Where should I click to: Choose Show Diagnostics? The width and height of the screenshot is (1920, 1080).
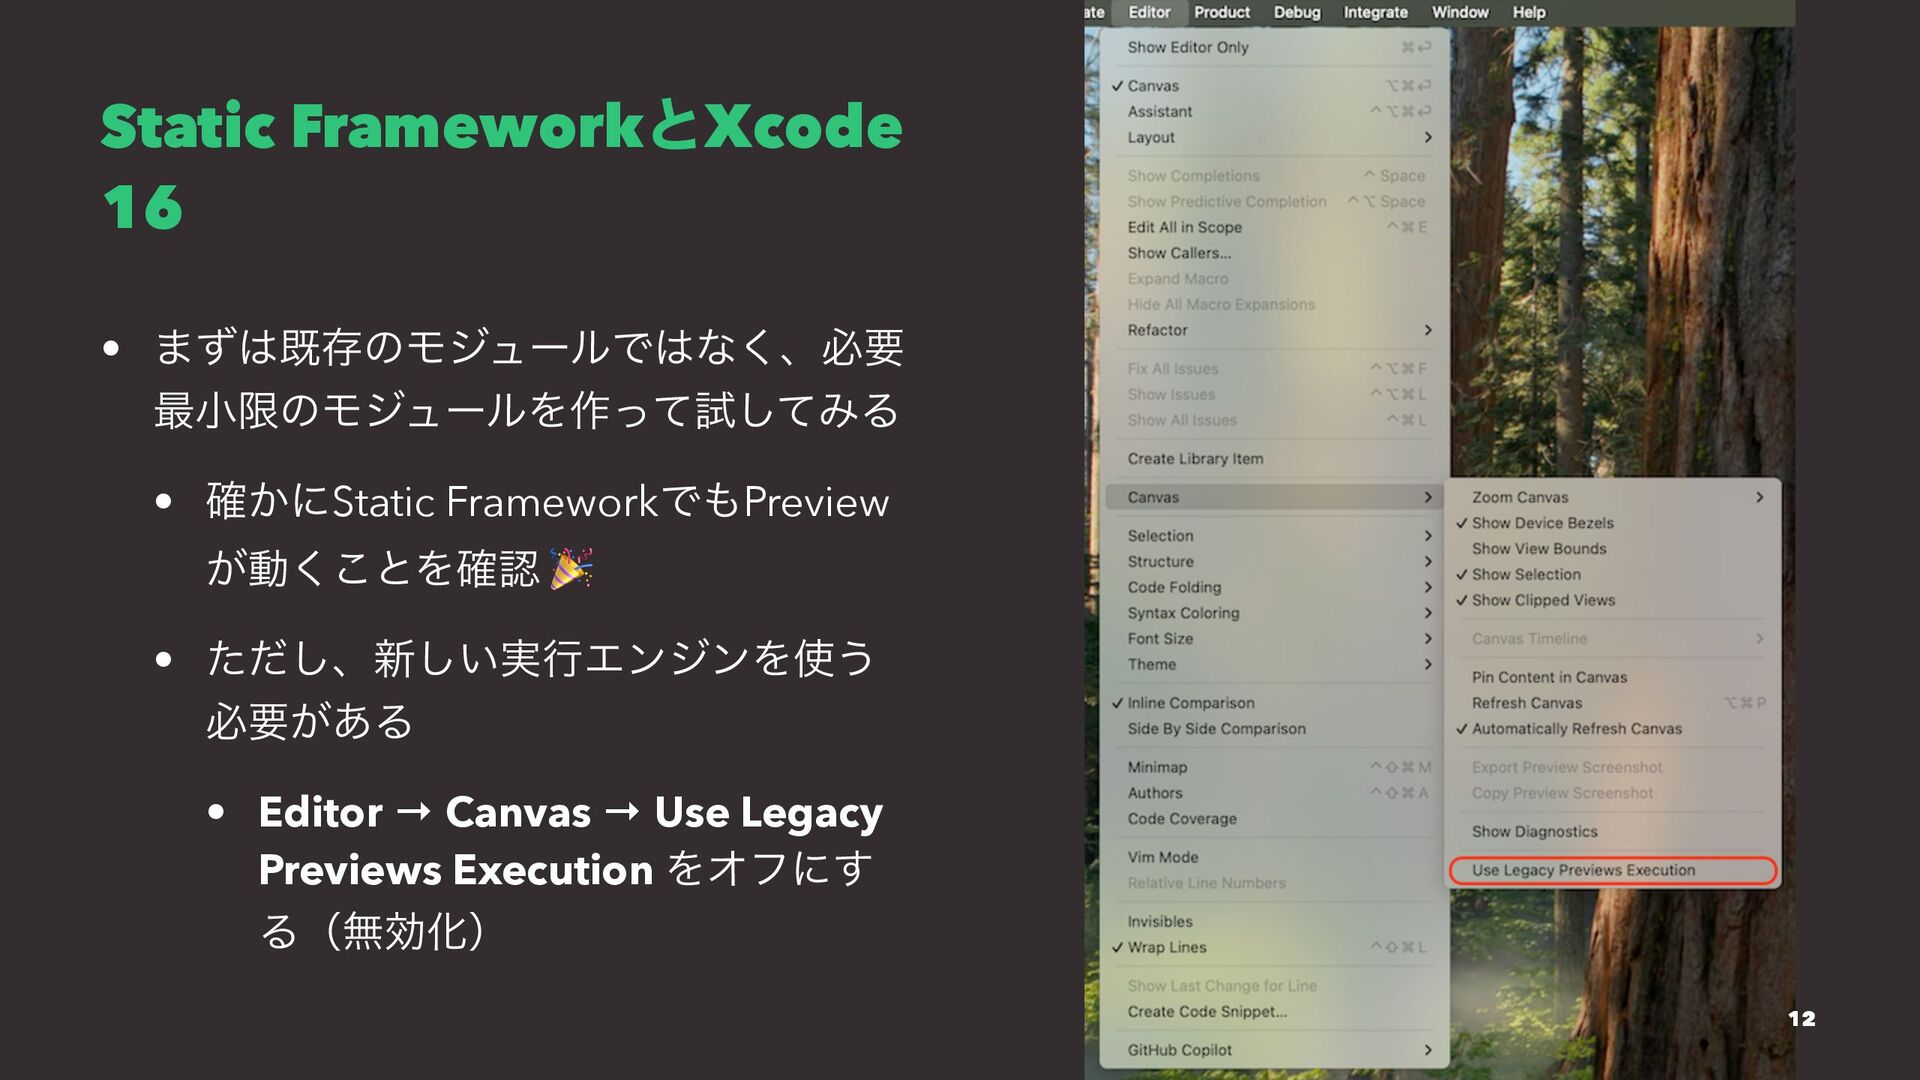tap(1613, 832)
